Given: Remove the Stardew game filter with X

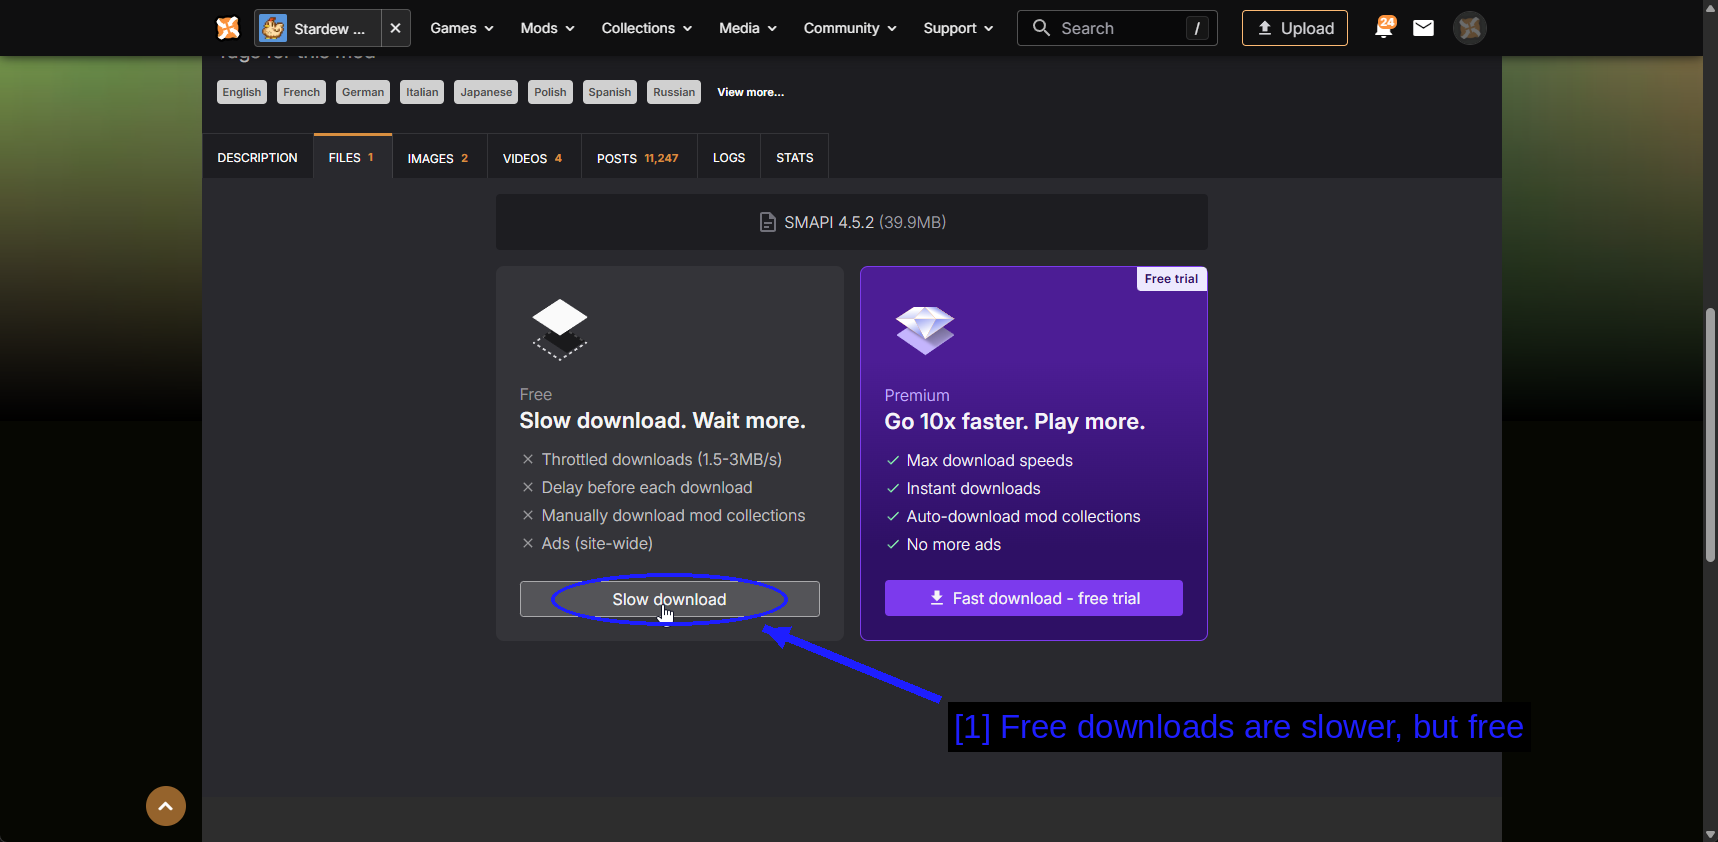Looking at the screenshot, I should point(396,28).
